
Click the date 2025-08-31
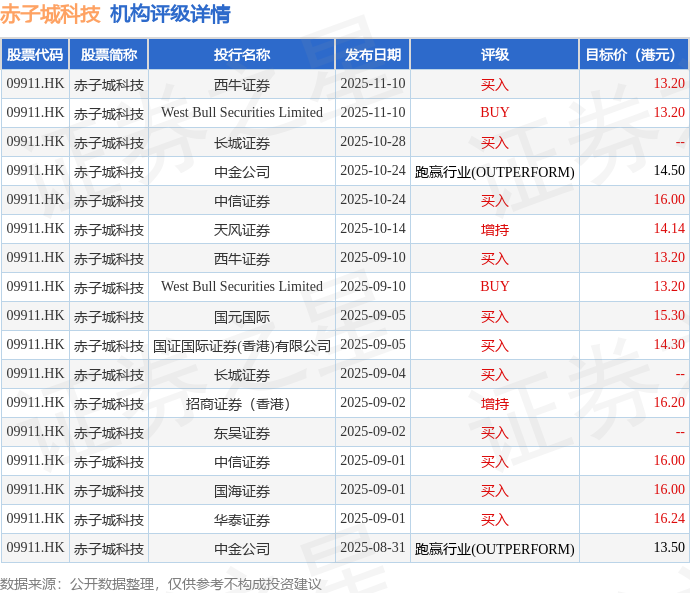(x=372, y=548)
